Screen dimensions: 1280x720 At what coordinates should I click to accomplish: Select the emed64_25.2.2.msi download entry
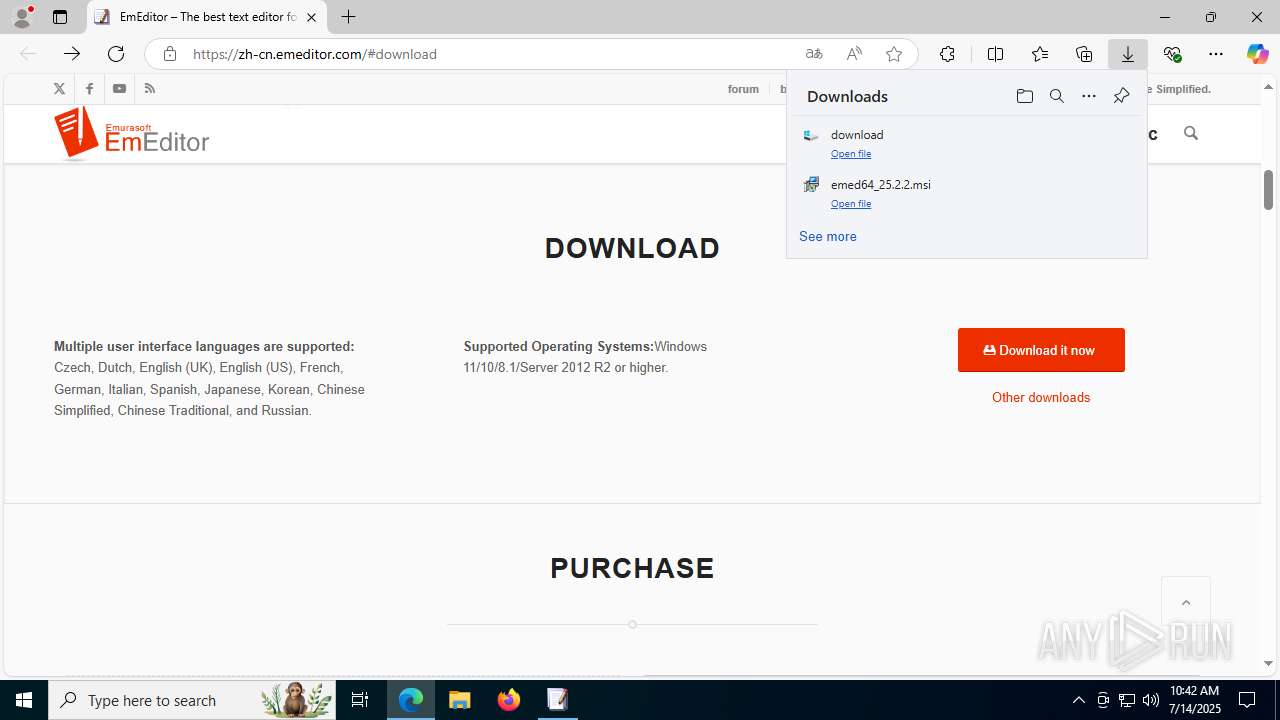[966, 192]
